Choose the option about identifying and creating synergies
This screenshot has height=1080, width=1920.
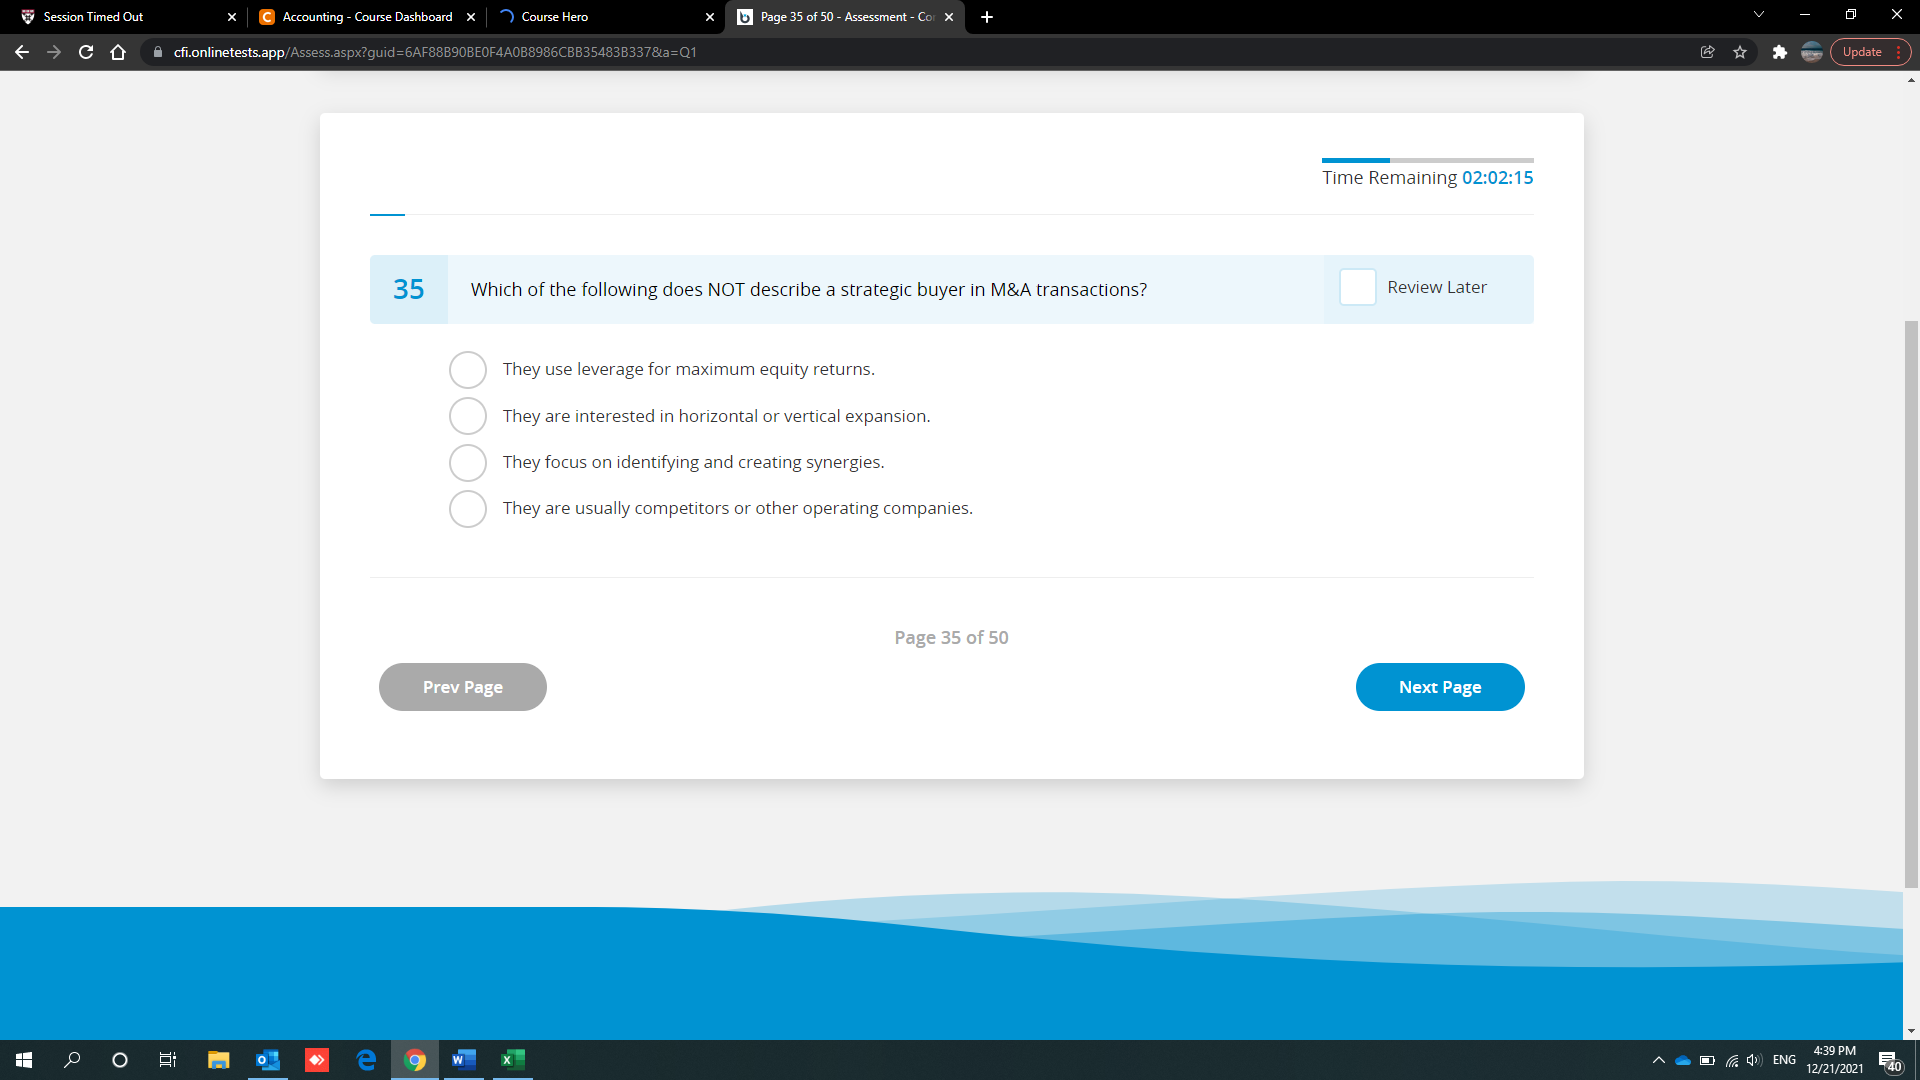click(x=467, y=462)
